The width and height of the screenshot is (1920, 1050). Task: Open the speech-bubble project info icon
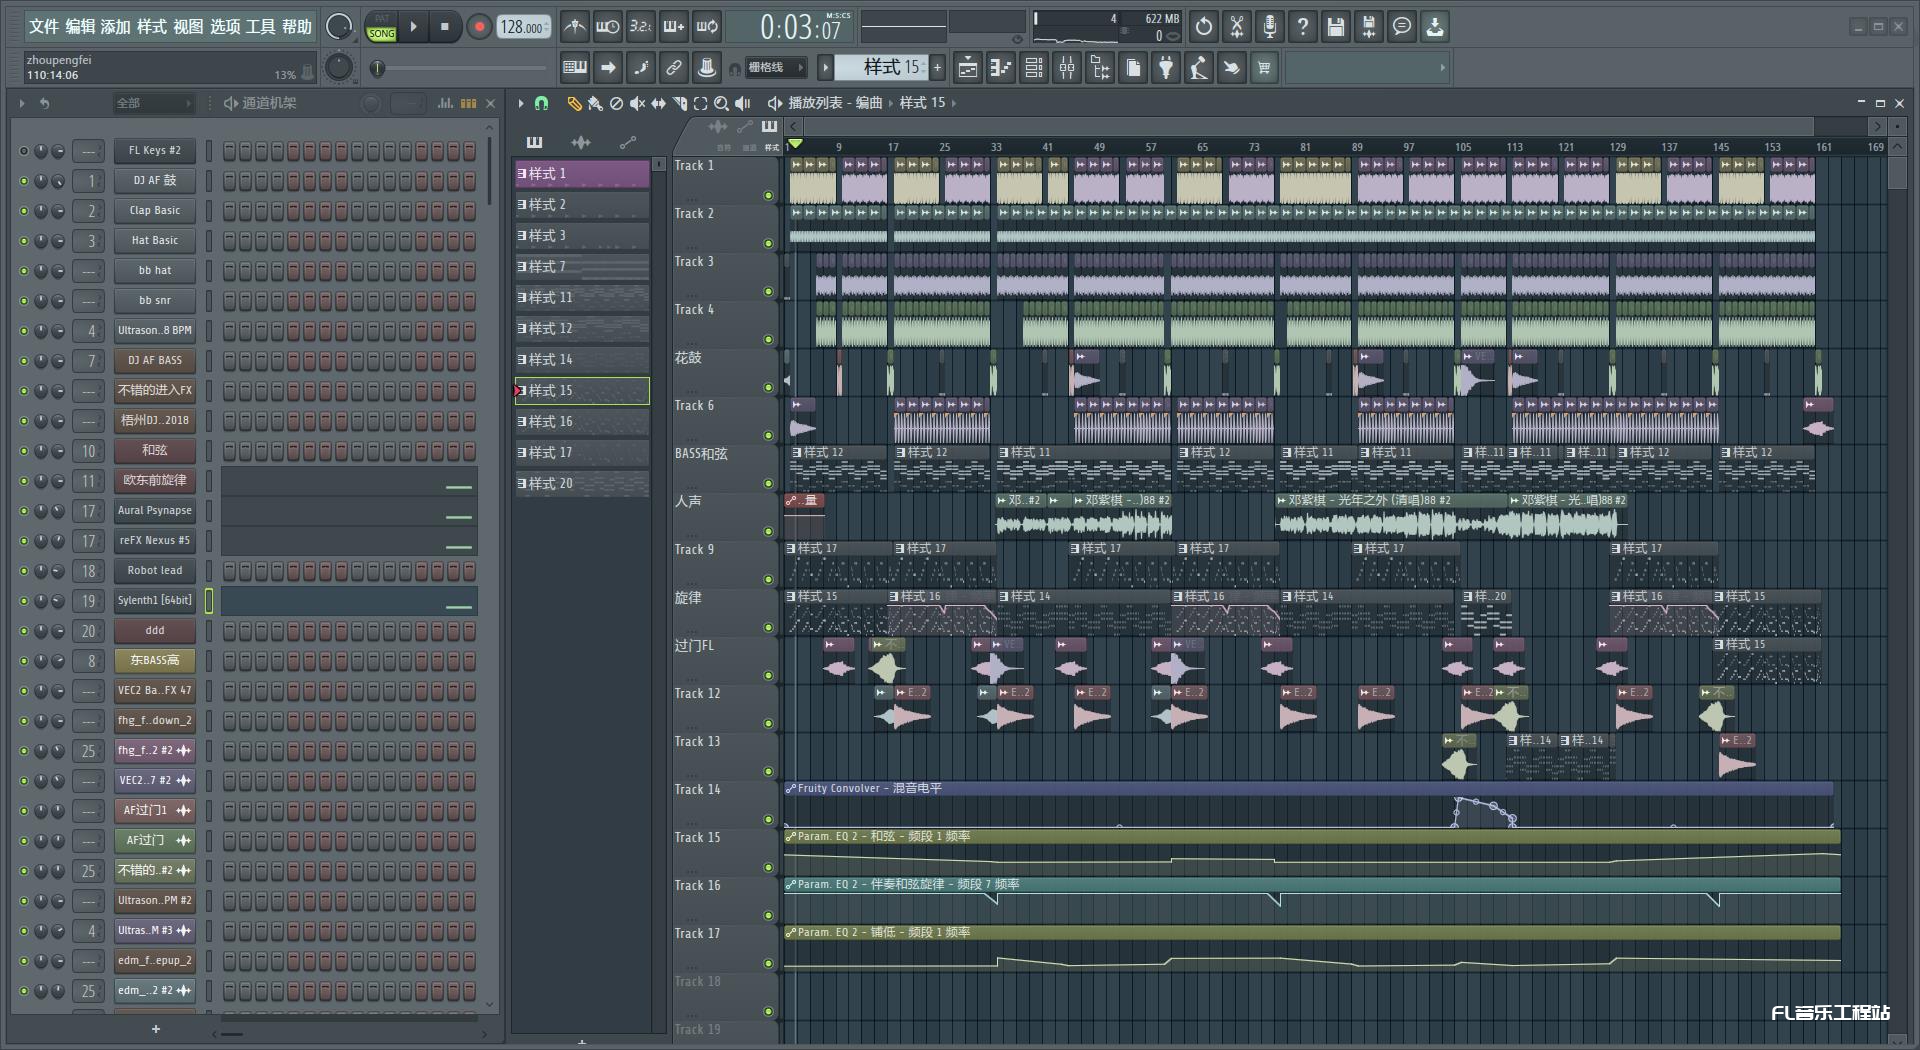(x=1402, y=27)
